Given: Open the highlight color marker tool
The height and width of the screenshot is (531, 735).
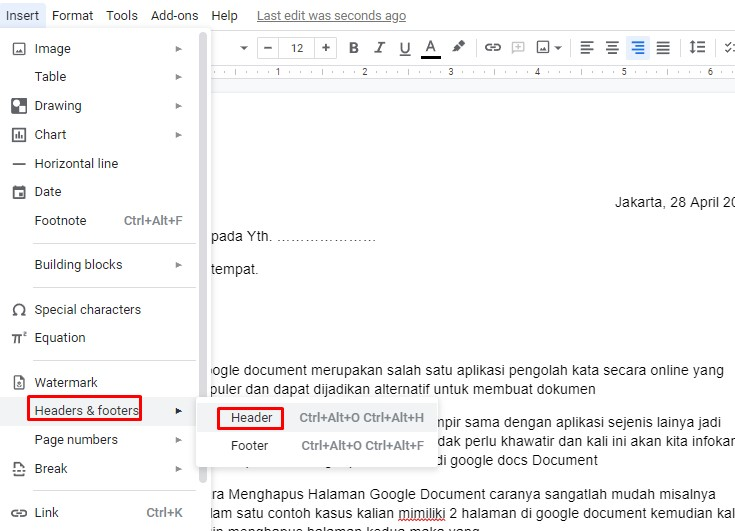Looking at the screenshot, I should (x=458, y=47).
